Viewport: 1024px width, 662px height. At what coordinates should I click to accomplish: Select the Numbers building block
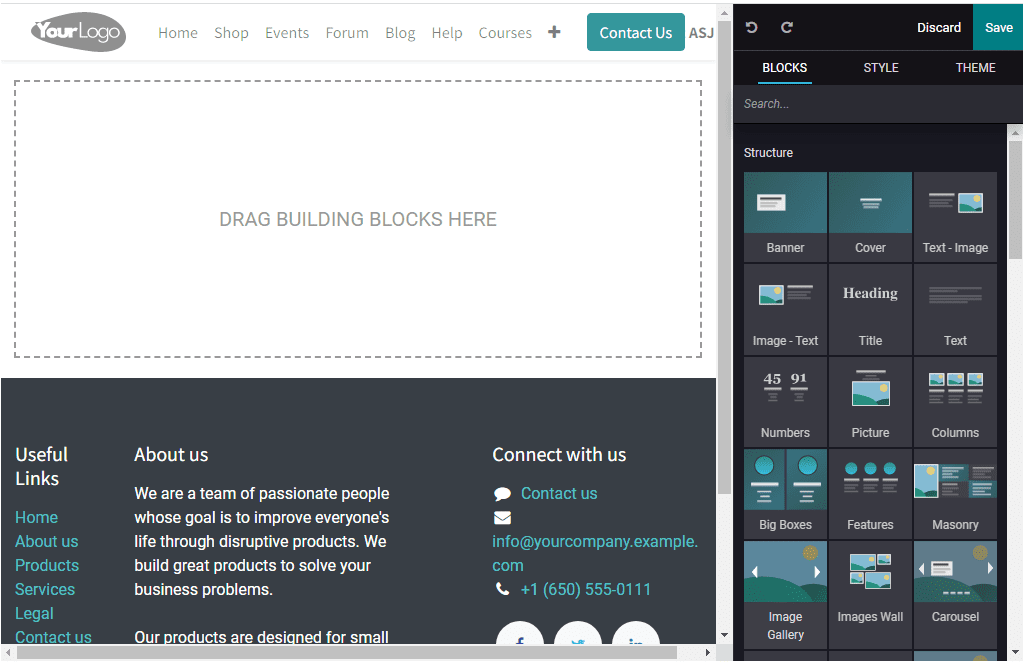click(x=785, y=400)
